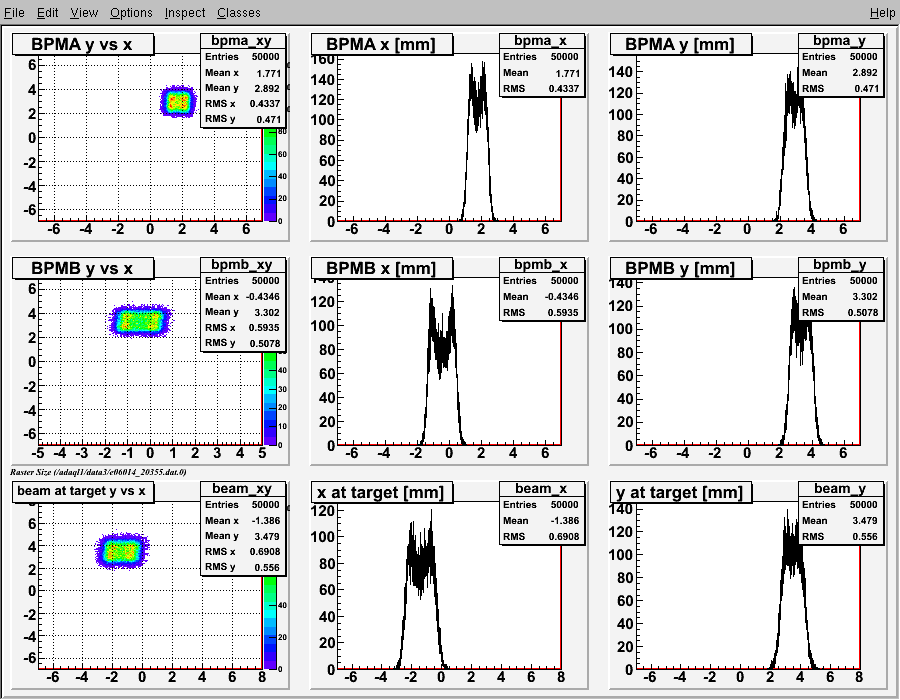Select the 'BPMA y vs x' title box
Screen dimensions: 900x700
(x=83, y=44)
